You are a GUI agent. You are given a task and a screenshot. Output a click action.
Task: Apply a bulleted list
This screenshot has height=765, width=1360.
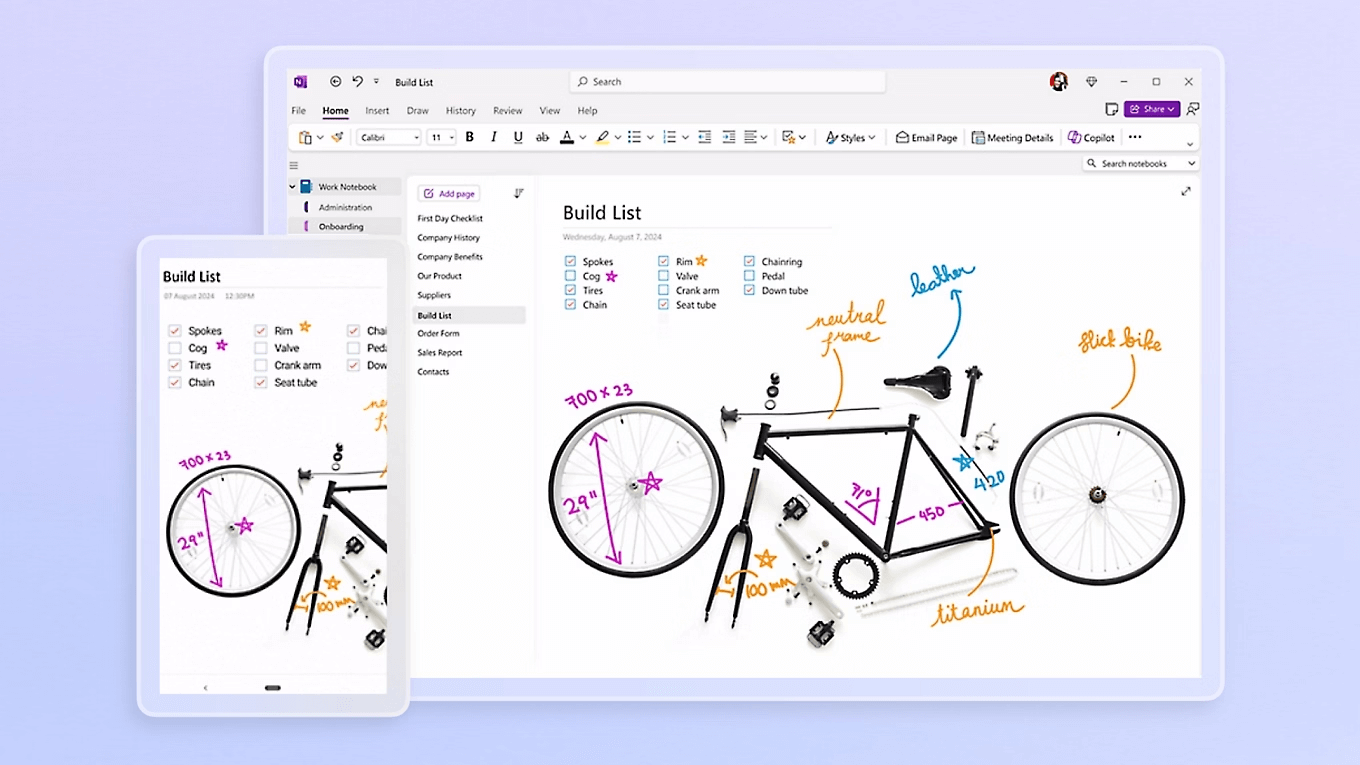click(633, 137)
